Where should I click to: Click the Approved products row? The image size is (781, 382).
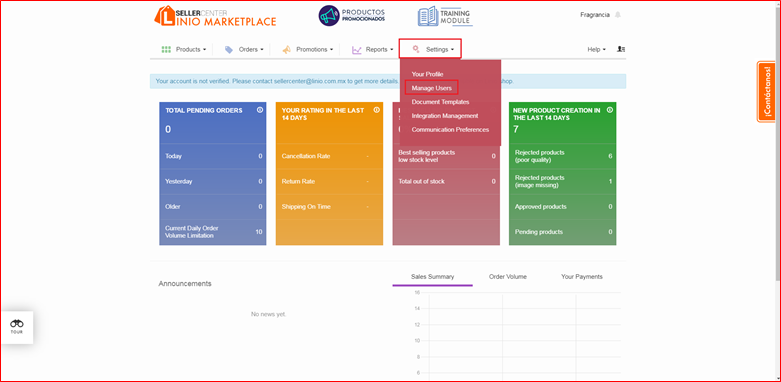point(562,207)
